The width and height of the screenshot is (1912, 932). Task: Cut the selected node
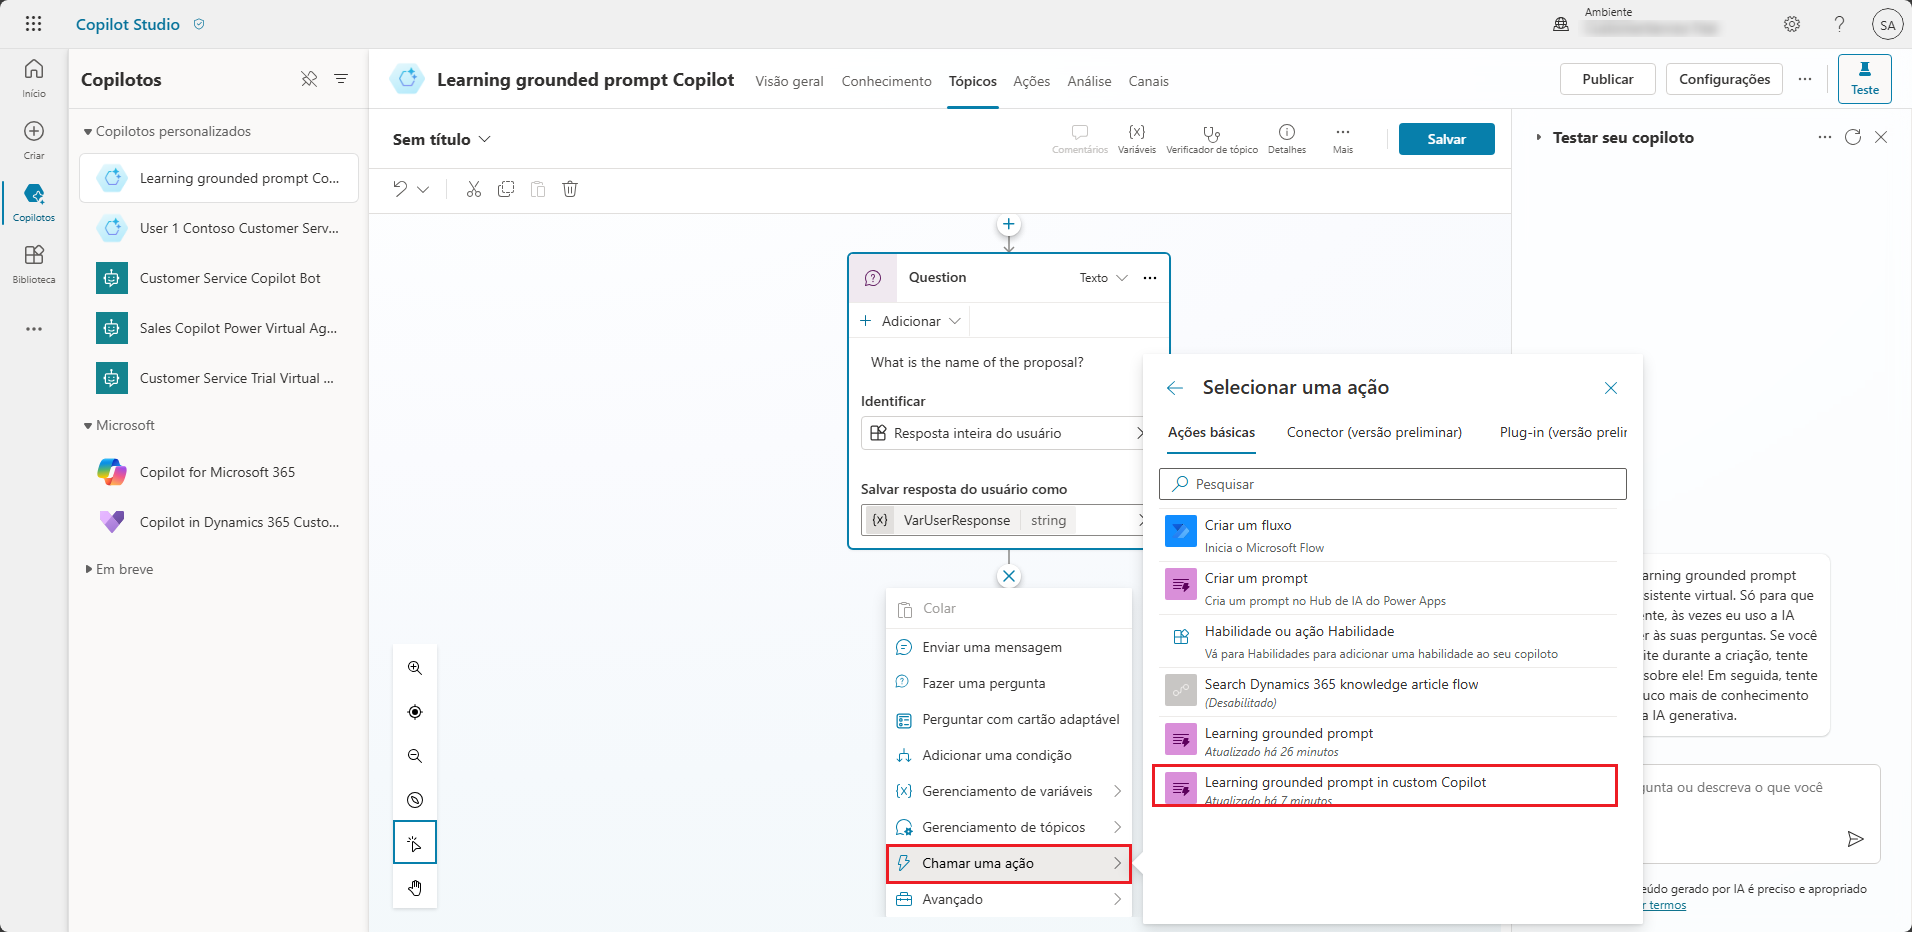click(474, 189)
